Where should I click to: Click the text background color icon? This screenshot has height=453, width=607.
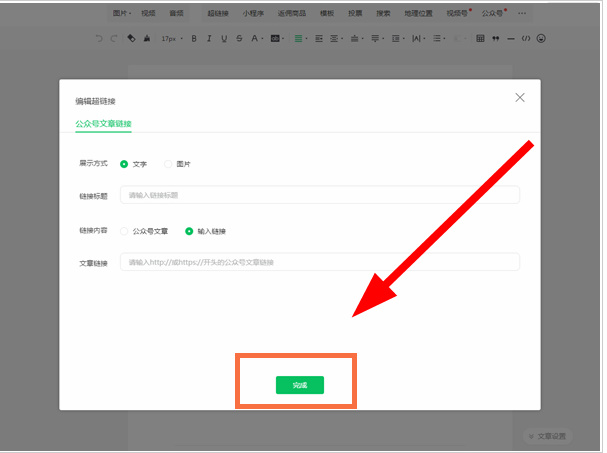(275, 38)
